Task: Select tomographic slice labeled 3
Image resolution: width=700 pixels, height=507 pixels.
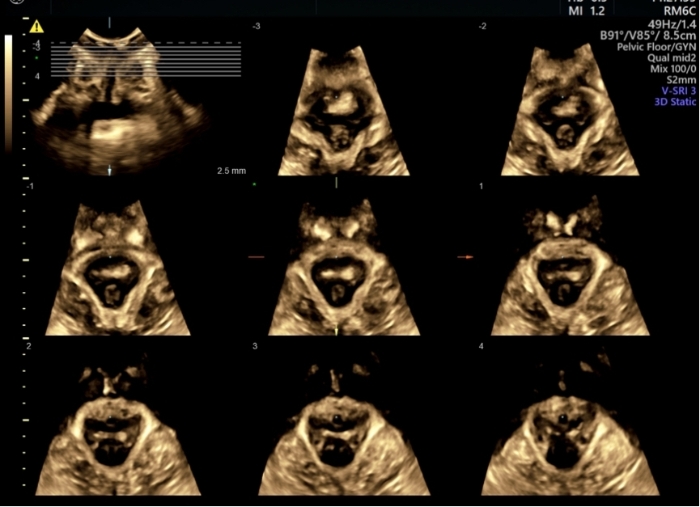Action: click(x=344, y=425)
